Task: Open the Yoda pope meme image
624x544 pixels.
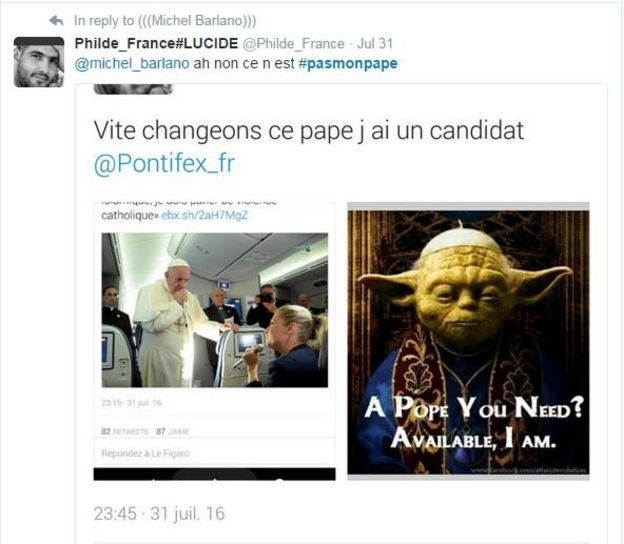Action: tap(468, 341)
